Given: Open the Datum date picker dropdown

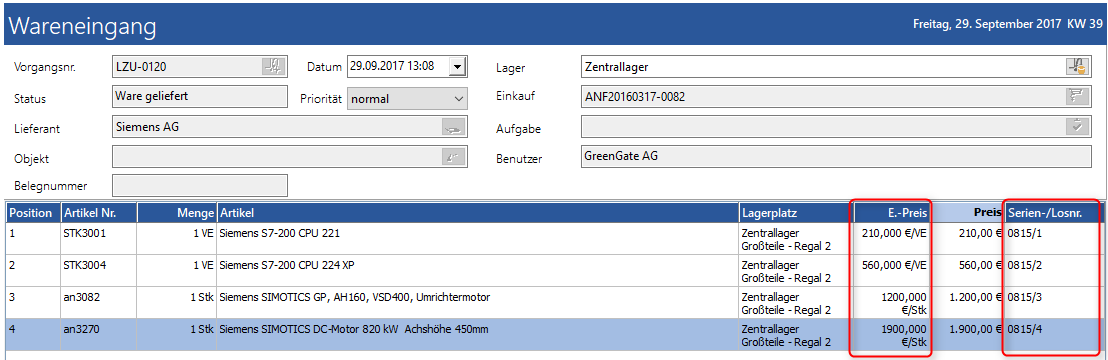Looking at the screenshot, I should (458, 67).
